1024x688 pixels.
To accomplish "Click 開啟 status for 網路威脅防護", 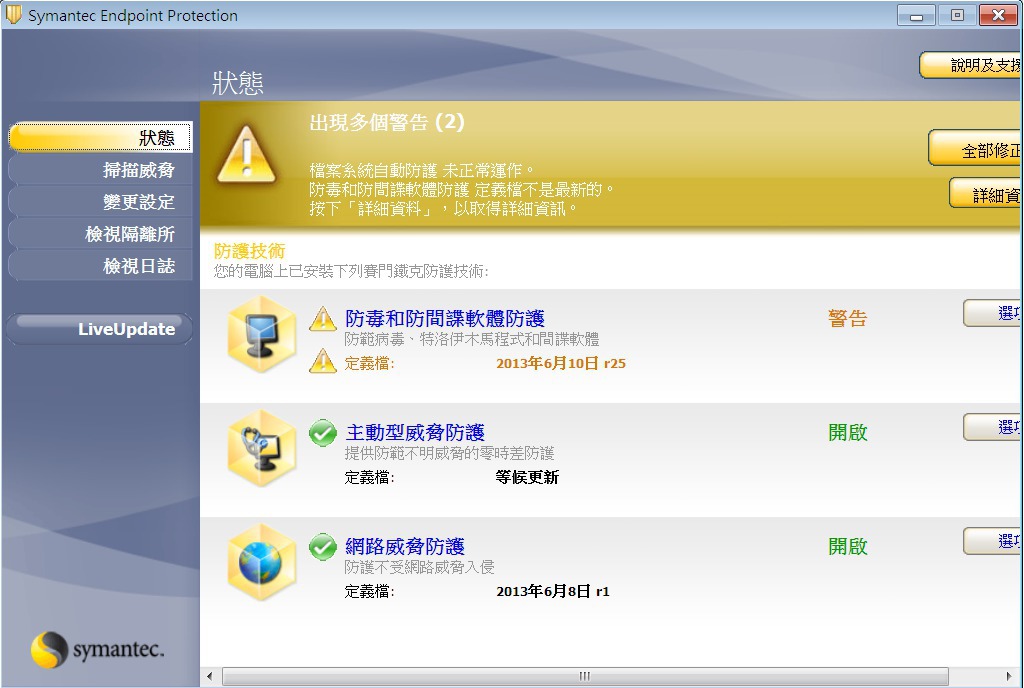I will tap(848, 546).
